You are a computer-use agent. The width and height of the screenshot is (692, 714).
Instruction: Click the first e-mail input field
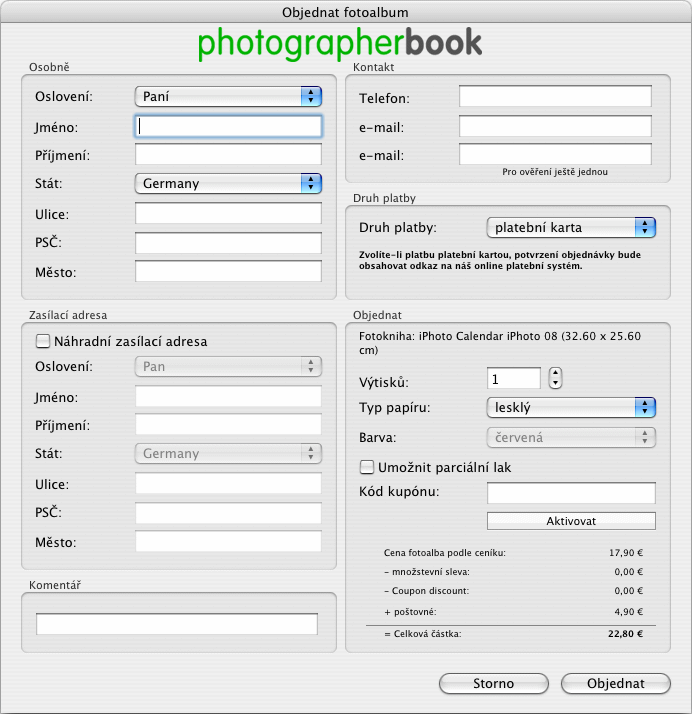click(x=555, y=126)
